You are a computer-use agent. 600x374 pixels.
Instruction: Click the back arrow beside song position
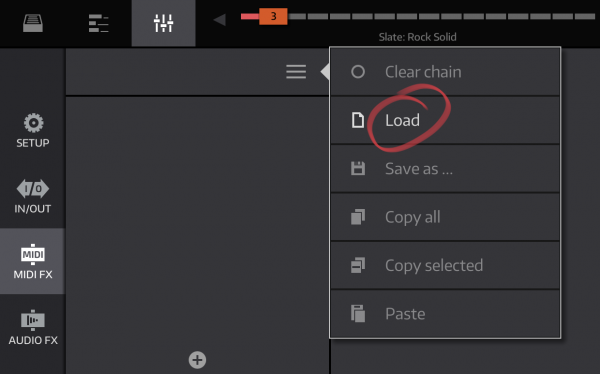[220, 20]
